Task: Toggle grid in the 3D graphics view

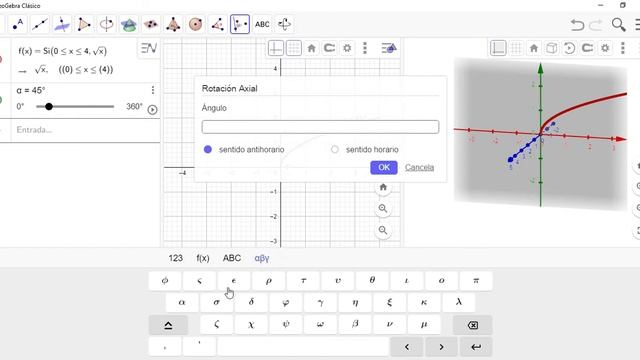Action: click(516, 48)
